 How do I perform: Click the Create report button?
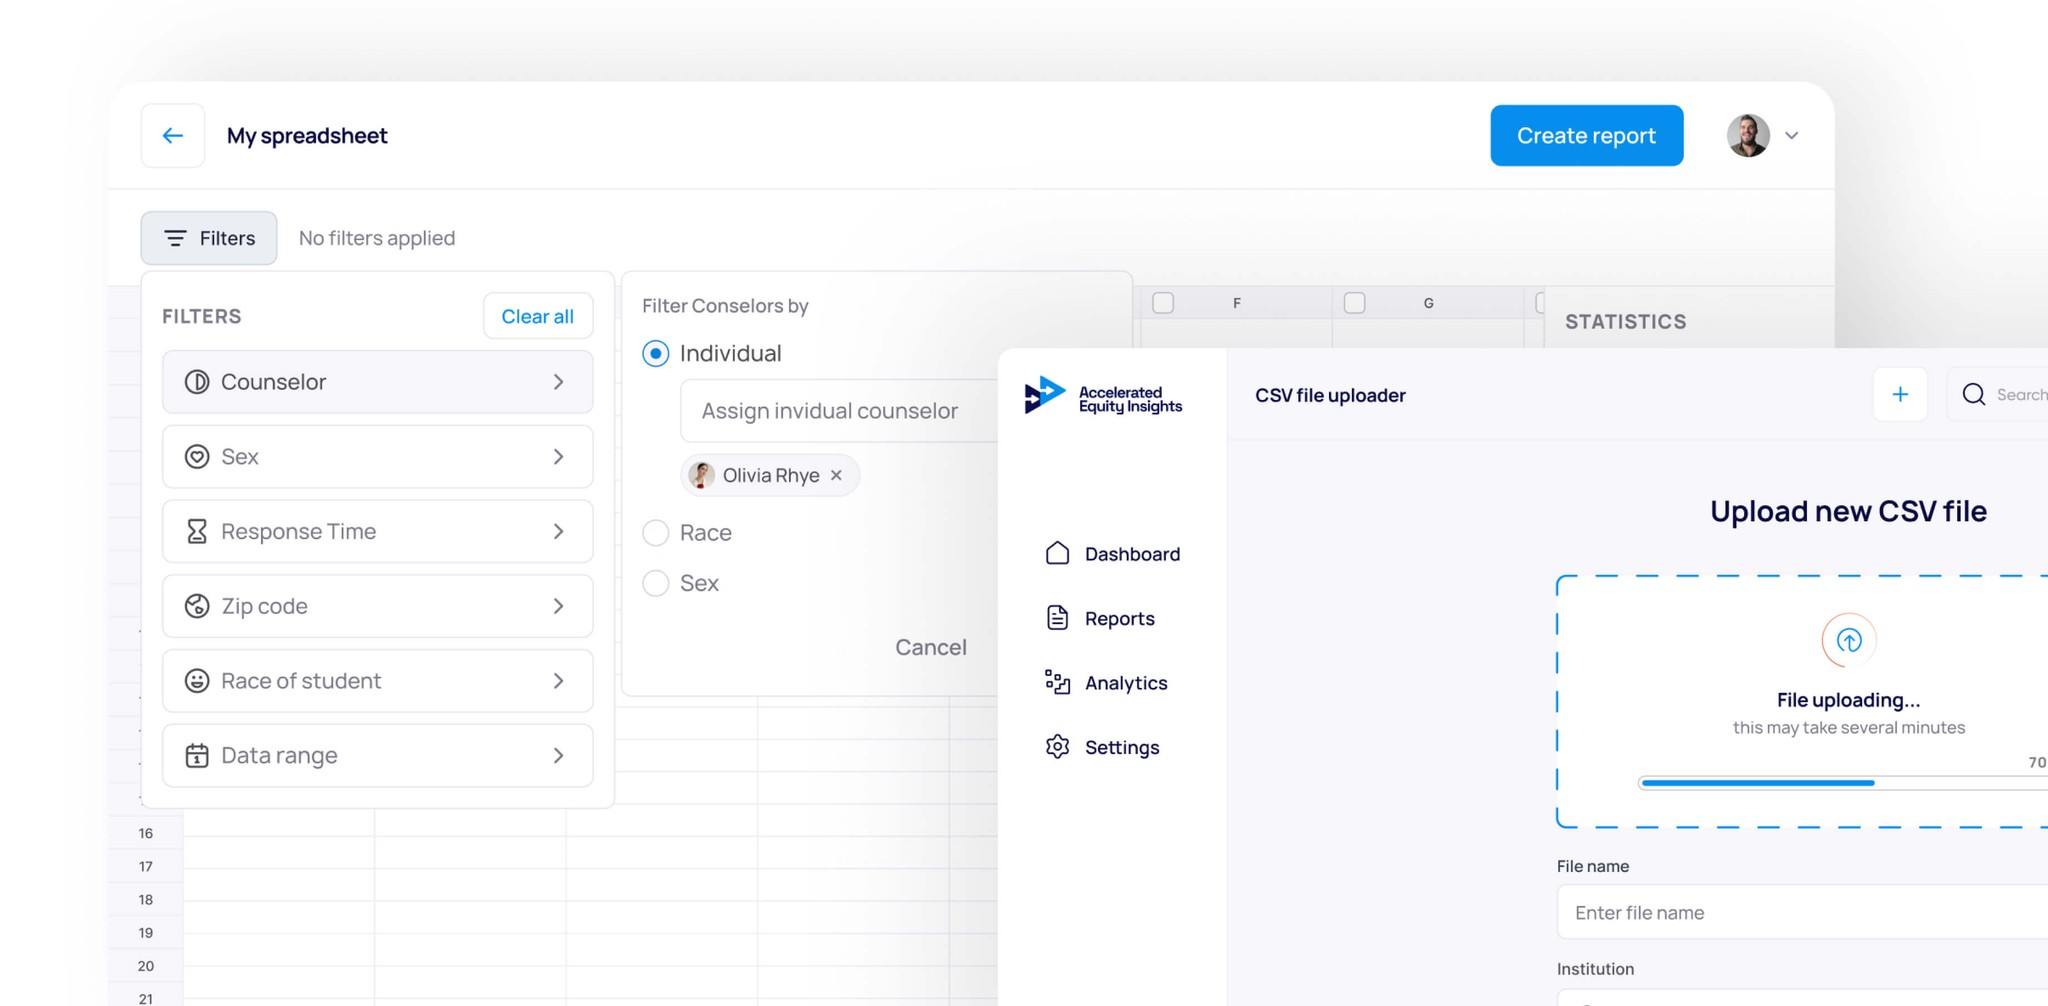pos(1586,136)
